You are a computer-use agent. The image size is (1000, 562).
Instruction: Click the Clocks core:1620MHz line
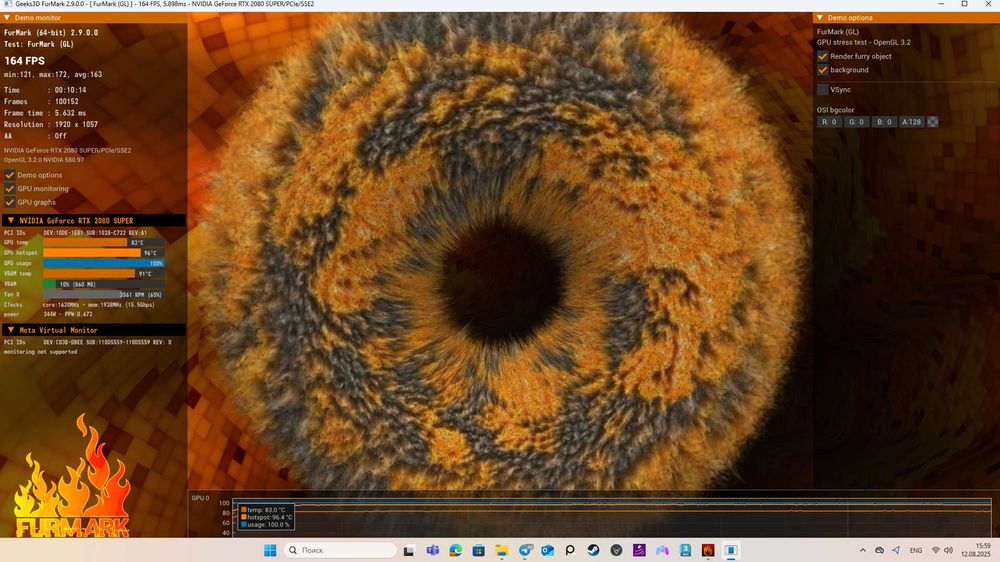coord(80,305)
